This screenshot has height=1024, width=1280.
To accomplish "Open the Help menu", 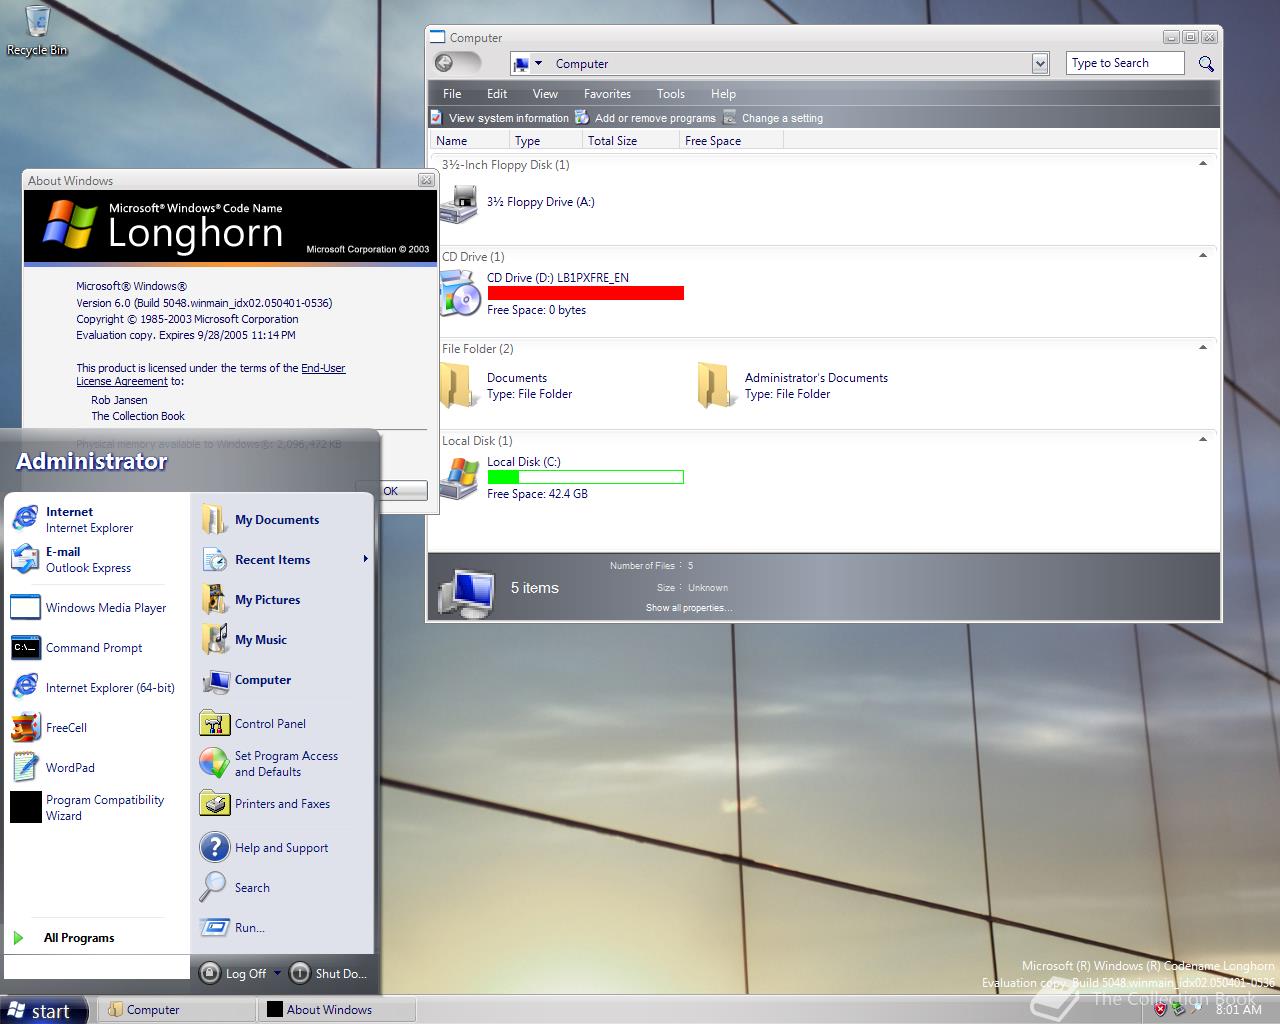I will (x=723, y=93).
